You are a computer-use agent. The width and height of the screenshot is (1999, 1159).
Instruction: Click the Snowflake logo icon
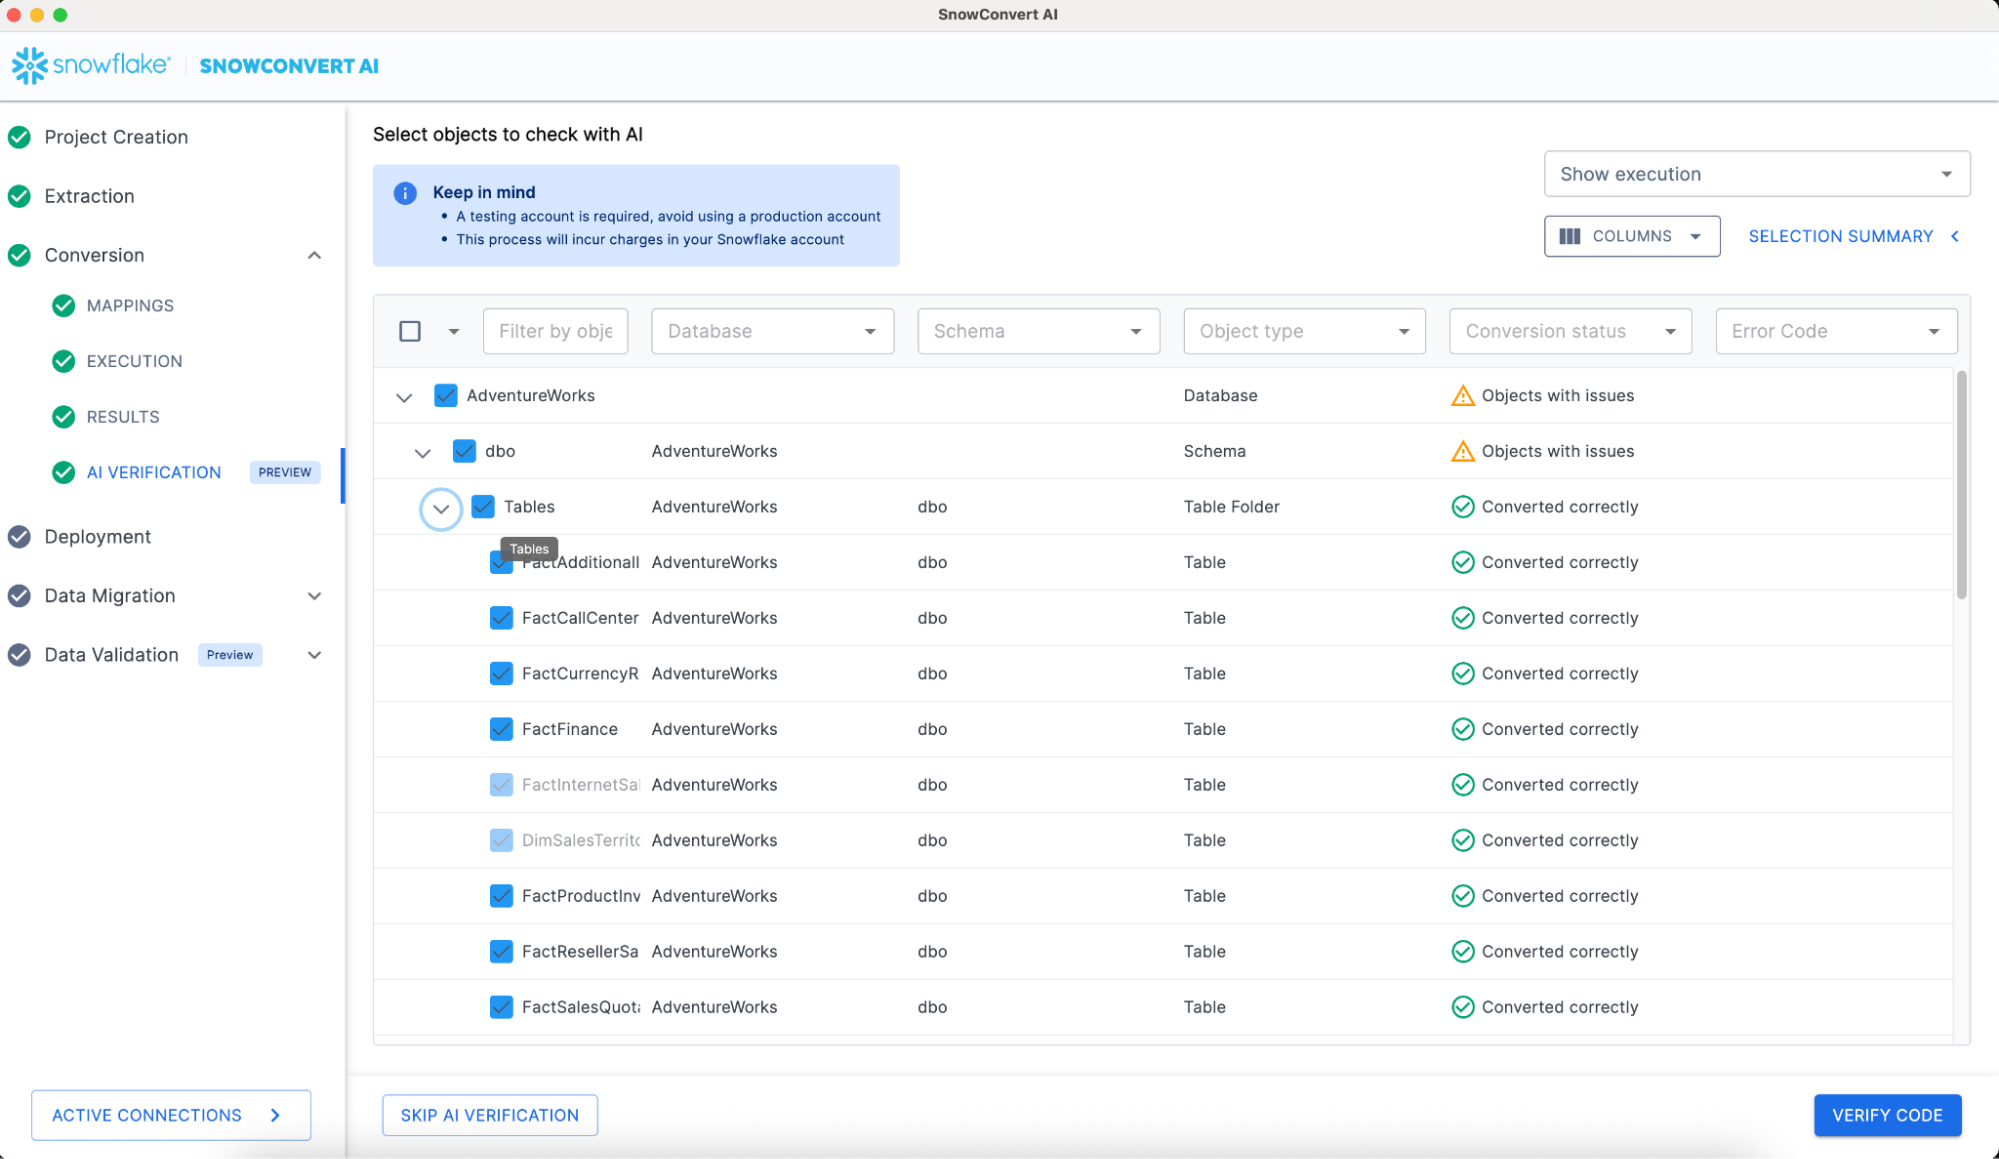click(x=30, y=65)
